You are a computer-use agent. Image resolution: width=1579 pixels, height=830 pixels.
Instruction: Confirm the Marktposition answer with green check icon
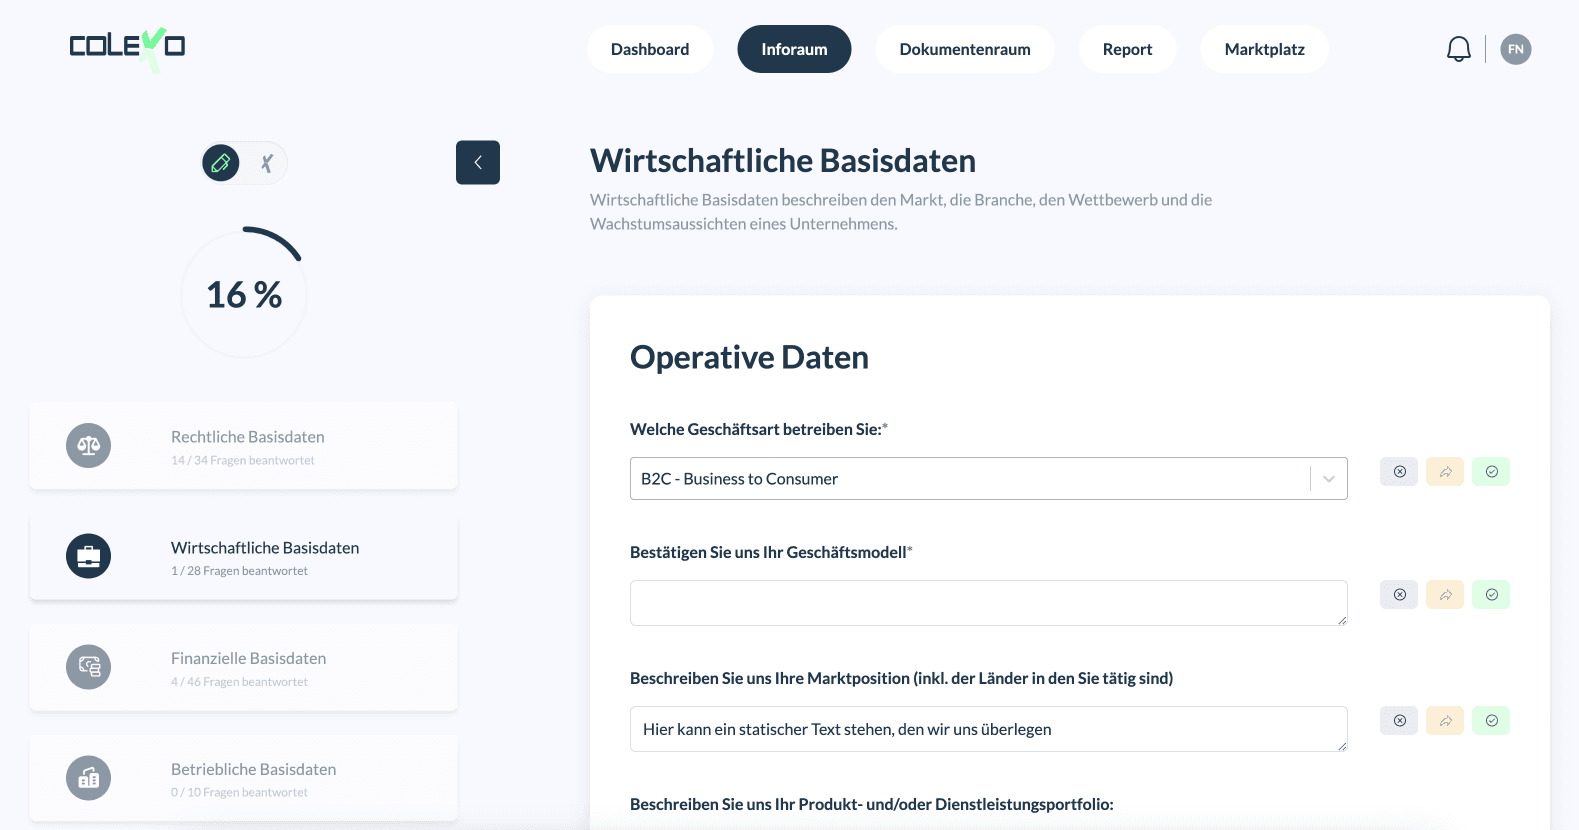pos(1491,721)
